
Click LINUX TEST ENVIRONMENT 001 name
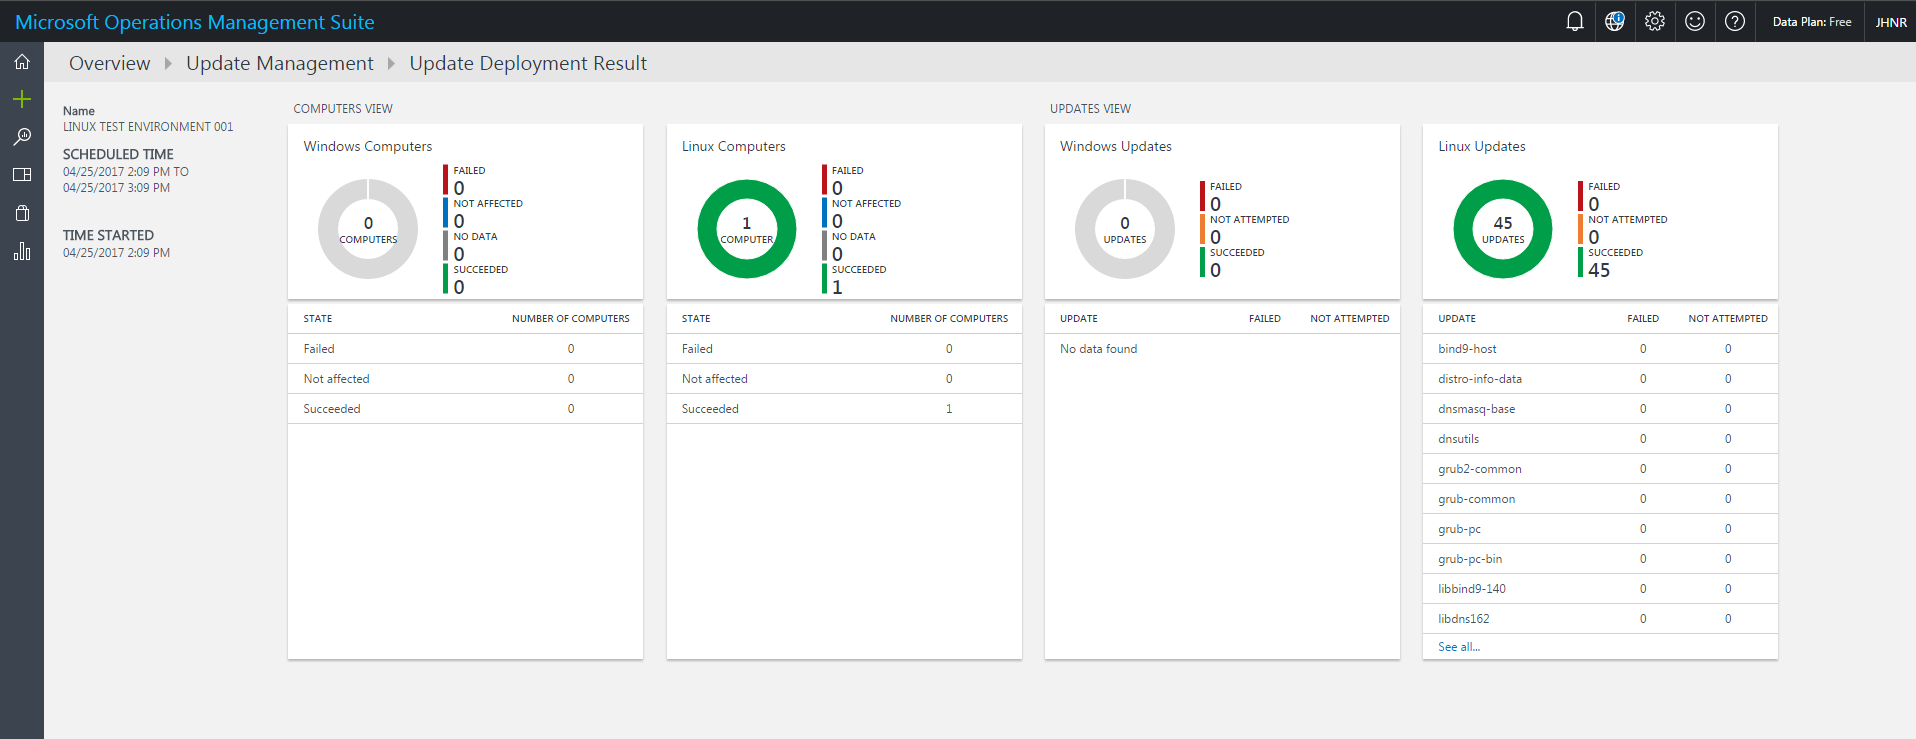click(148, 127)
